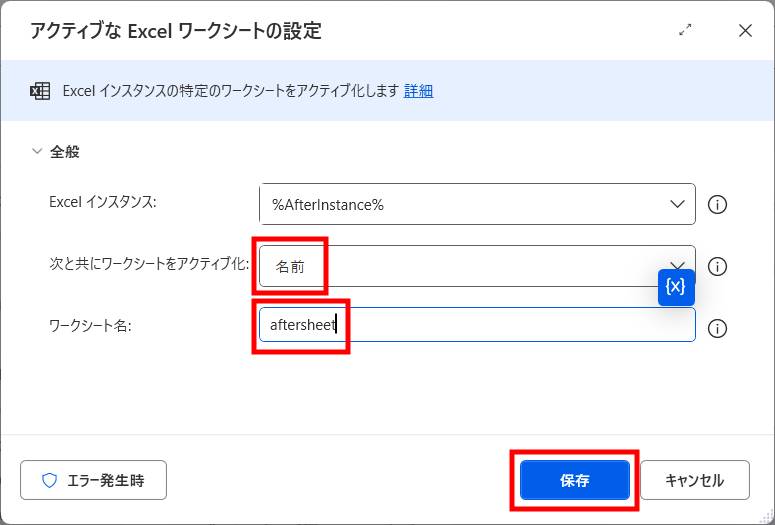Click the ワークシート名 input field
This screenshot has width=775, height=525.
477,325
